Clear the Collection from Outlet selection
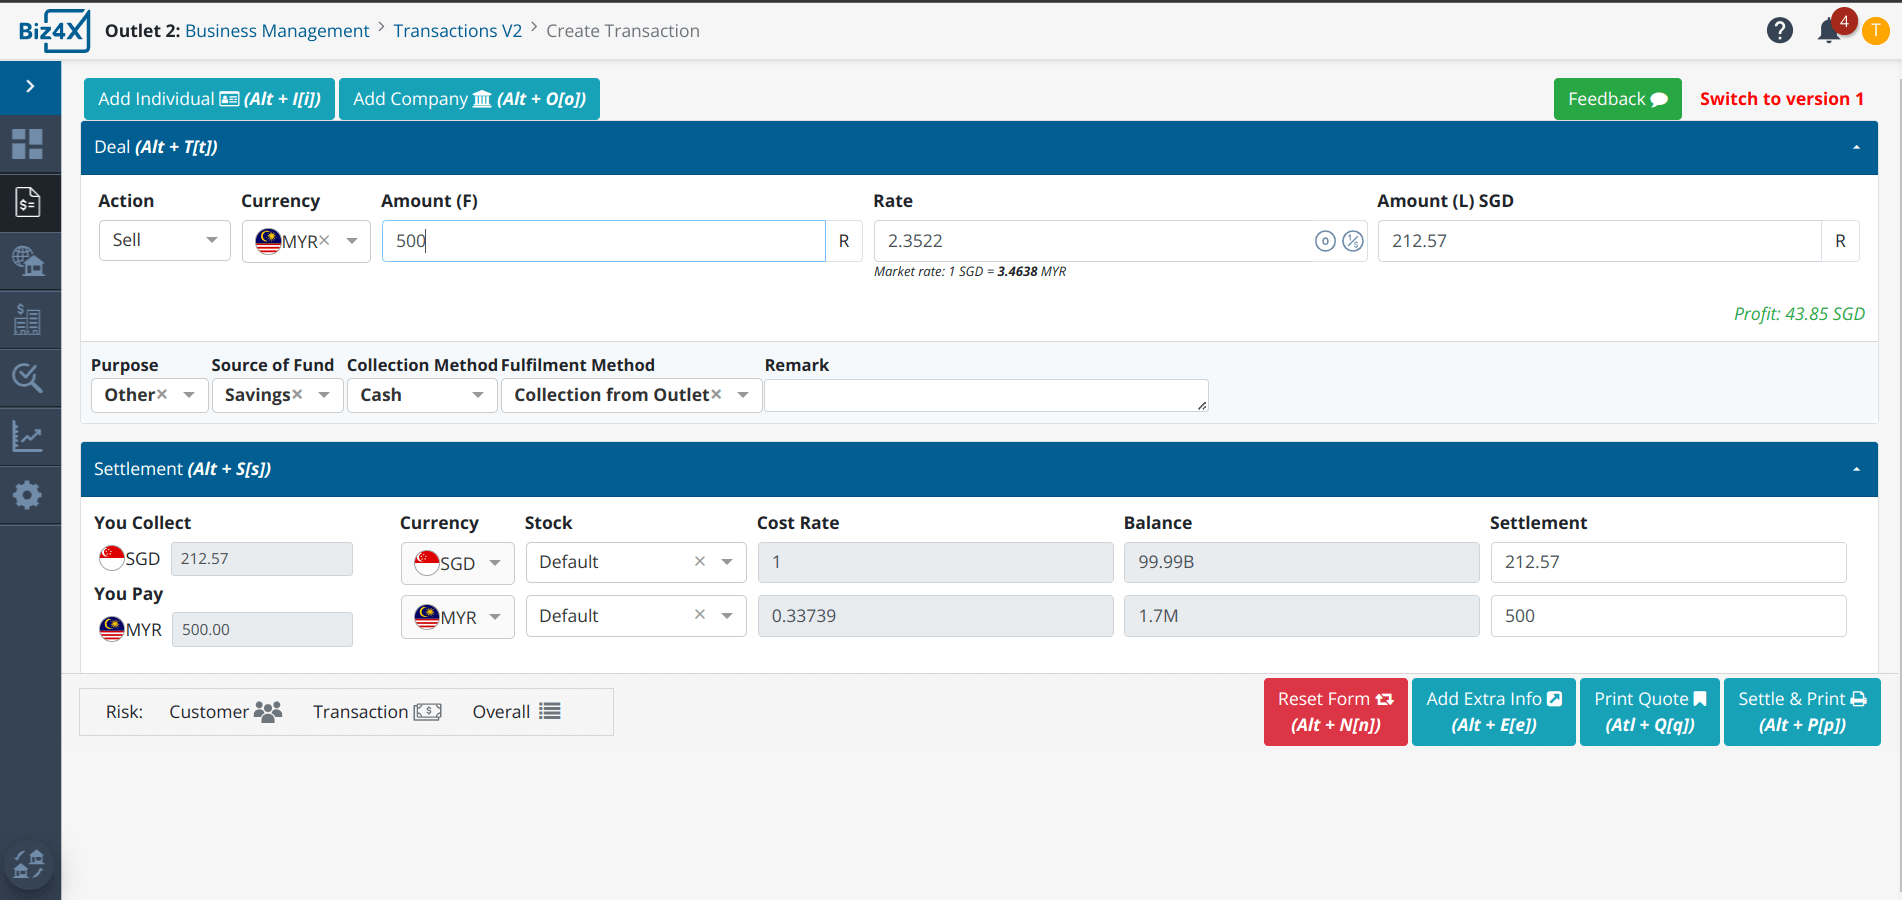Image resolution: width=1902 pixels, height=900 pixels. (716, 395)
